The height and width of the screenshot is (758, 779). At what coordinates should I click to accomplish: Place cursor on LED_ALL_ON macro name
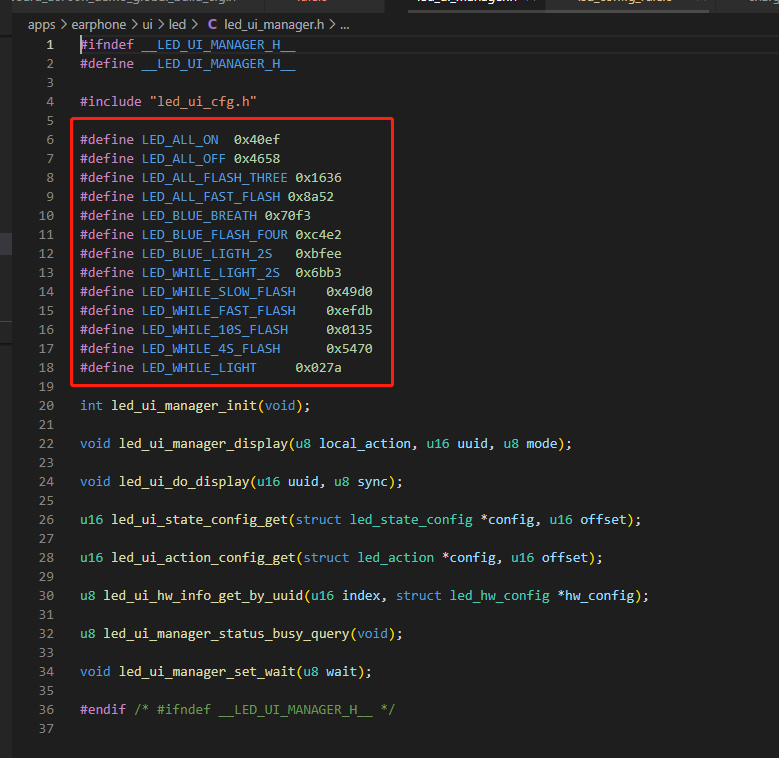tap(180, 140)
